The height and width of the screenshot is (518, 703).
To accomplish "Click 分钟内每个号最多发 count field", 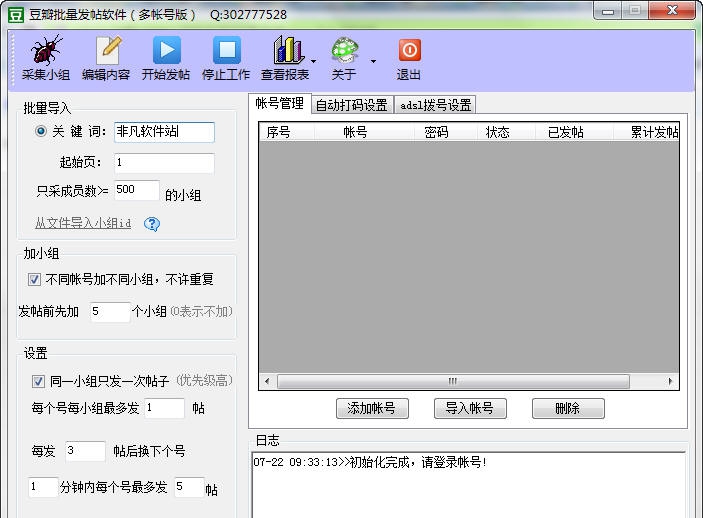I will [x=189, y=487].
